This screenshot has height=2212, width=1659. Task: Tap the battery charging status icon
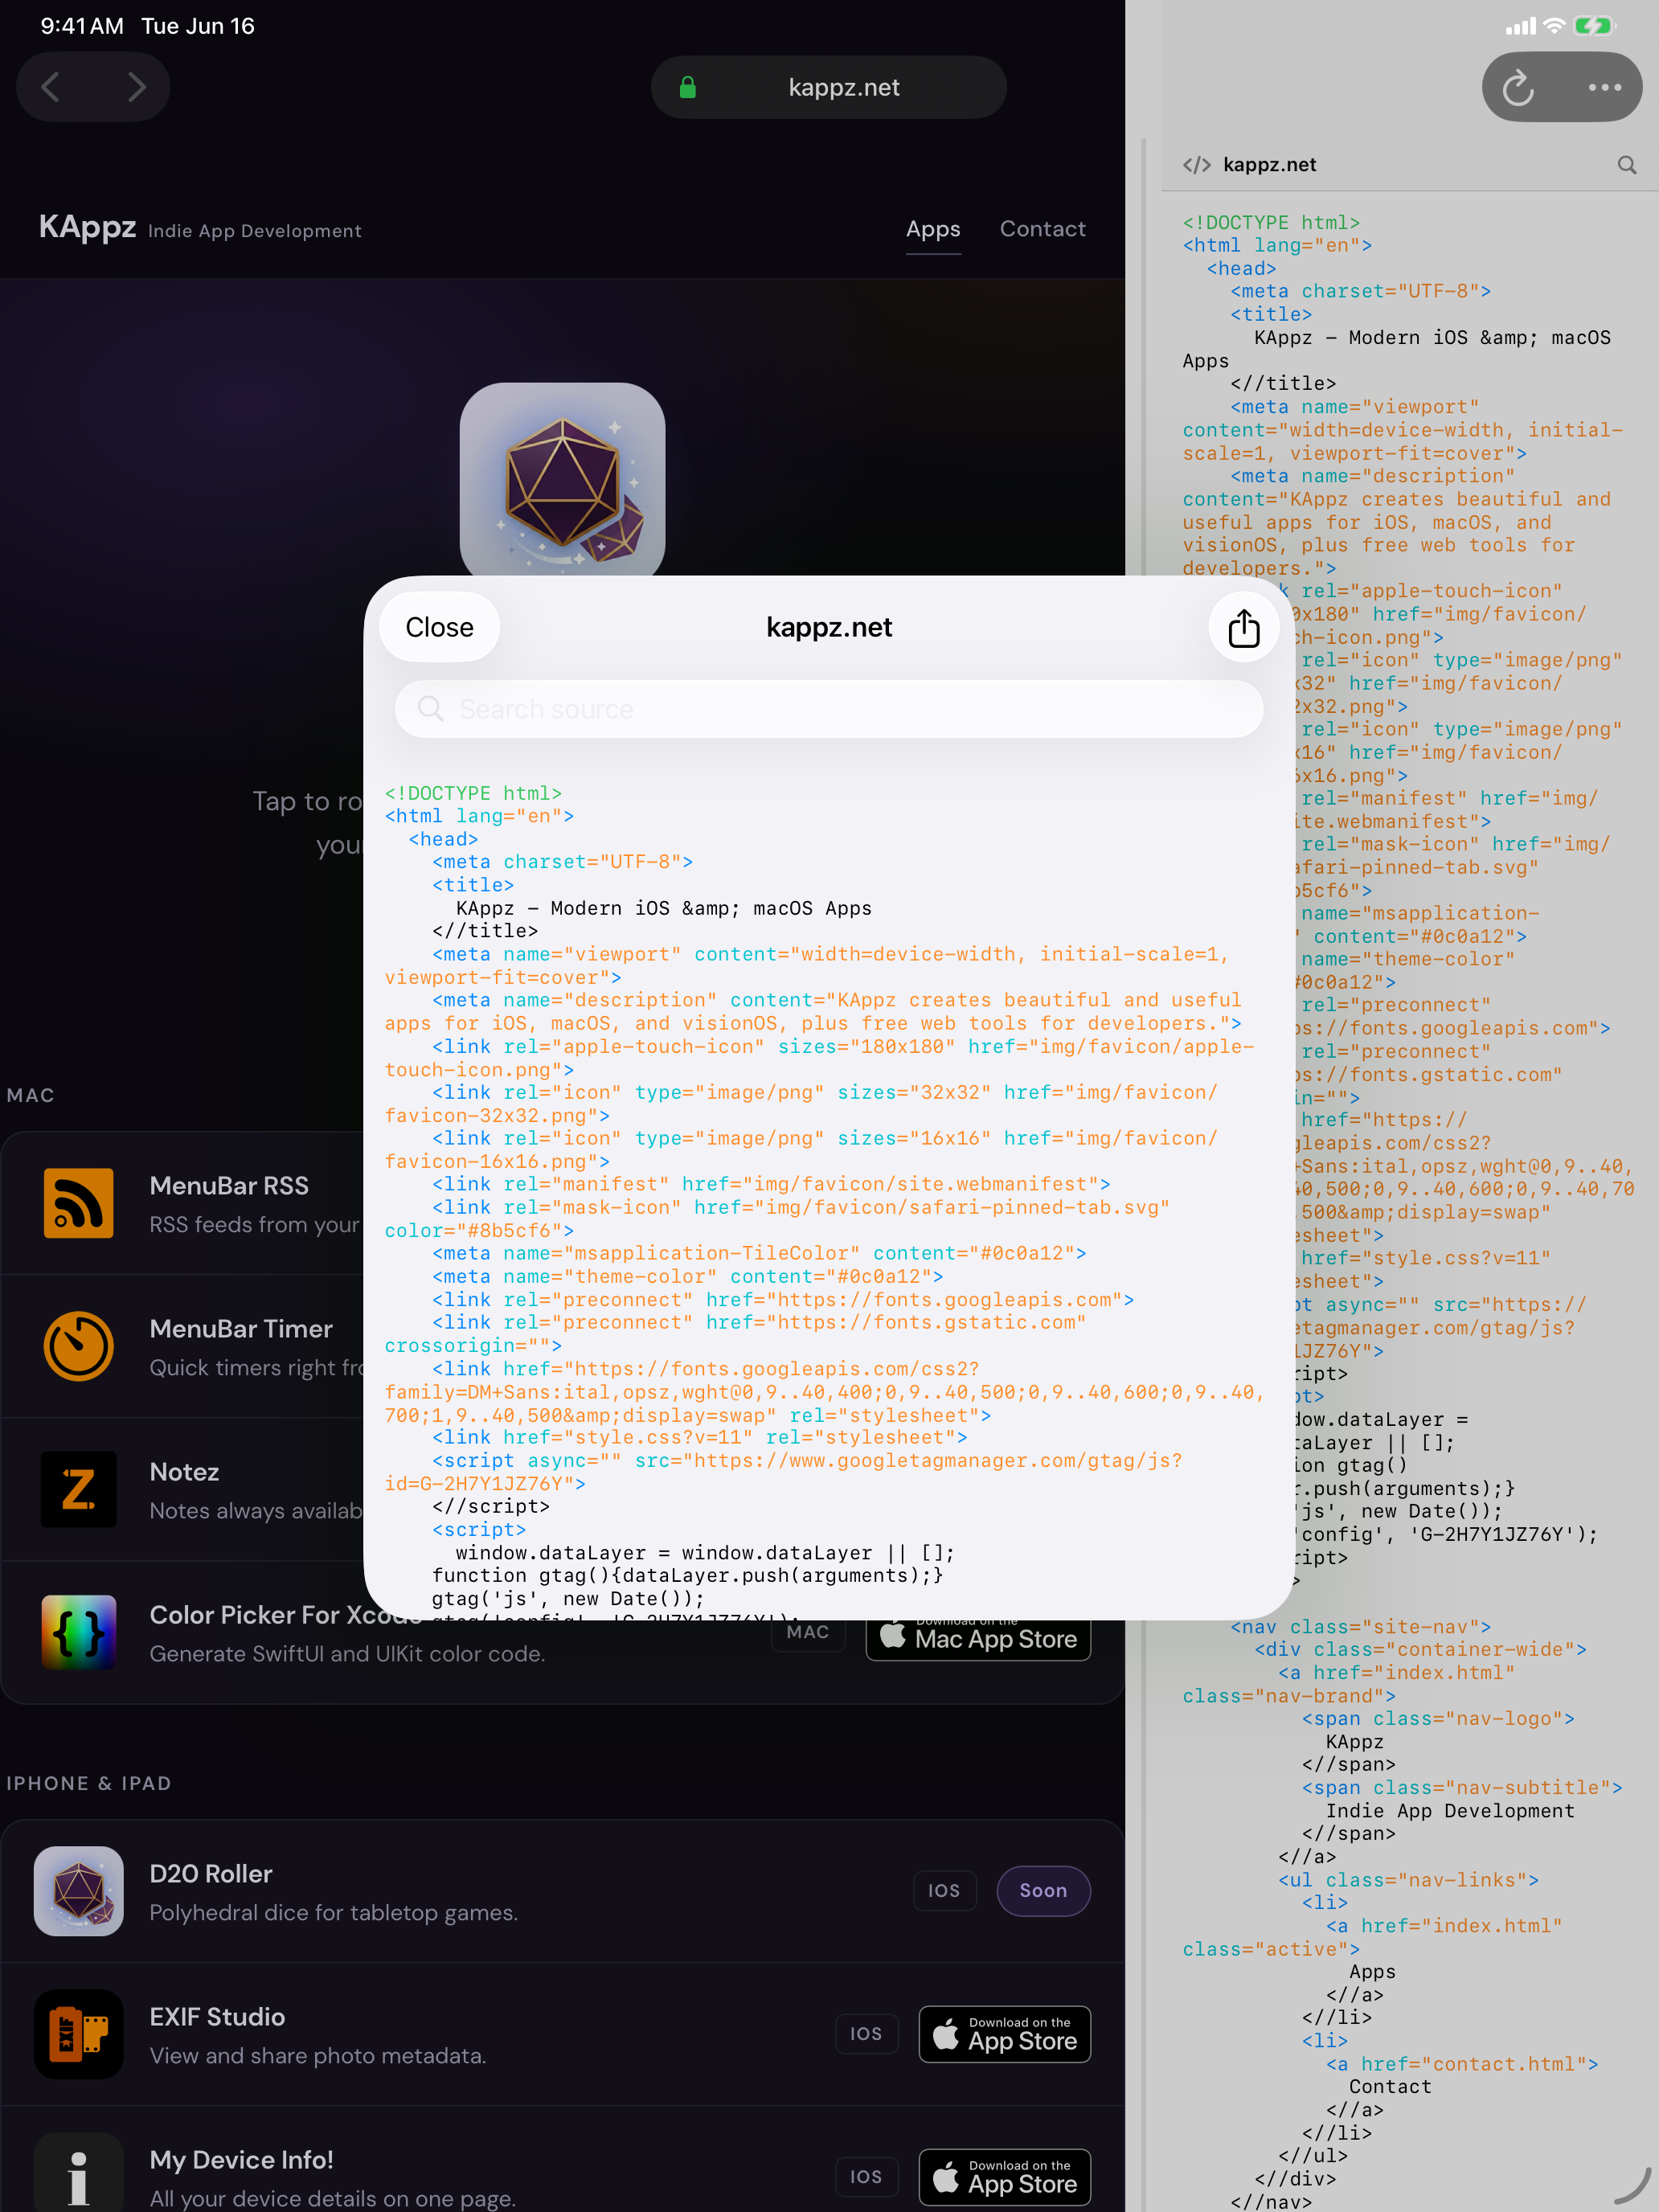coord(1593,26)
